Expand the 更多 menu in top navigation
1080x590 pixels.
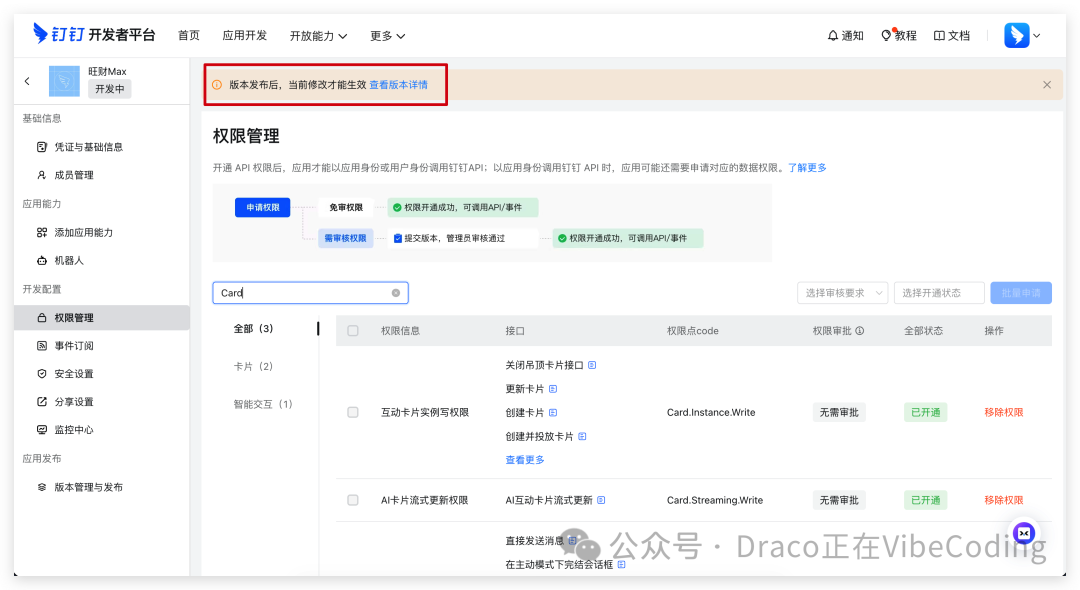click(x=385, y=35)
